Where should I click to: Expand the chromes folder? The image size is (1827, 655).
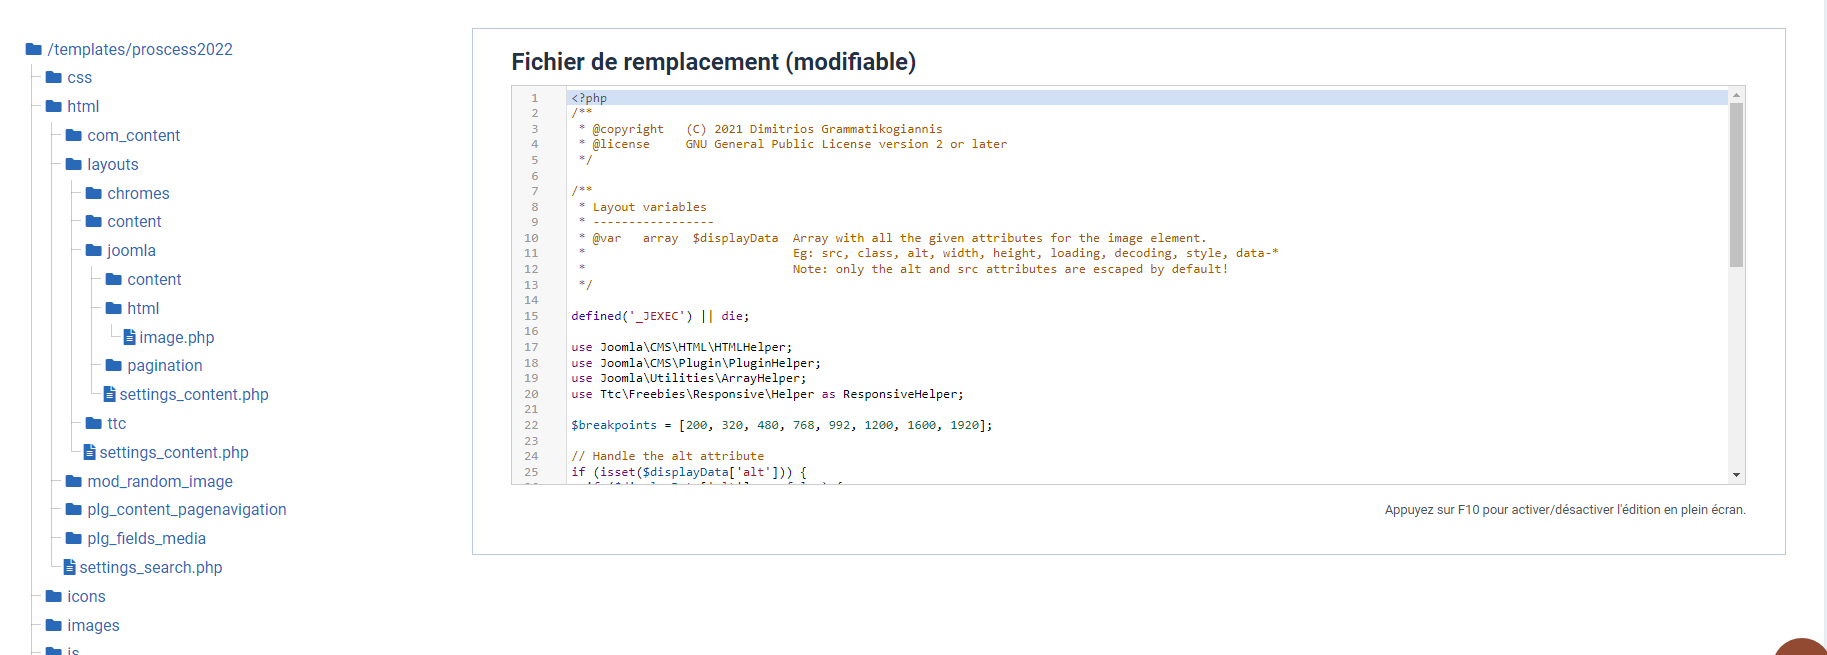click(x=139, y=193)
